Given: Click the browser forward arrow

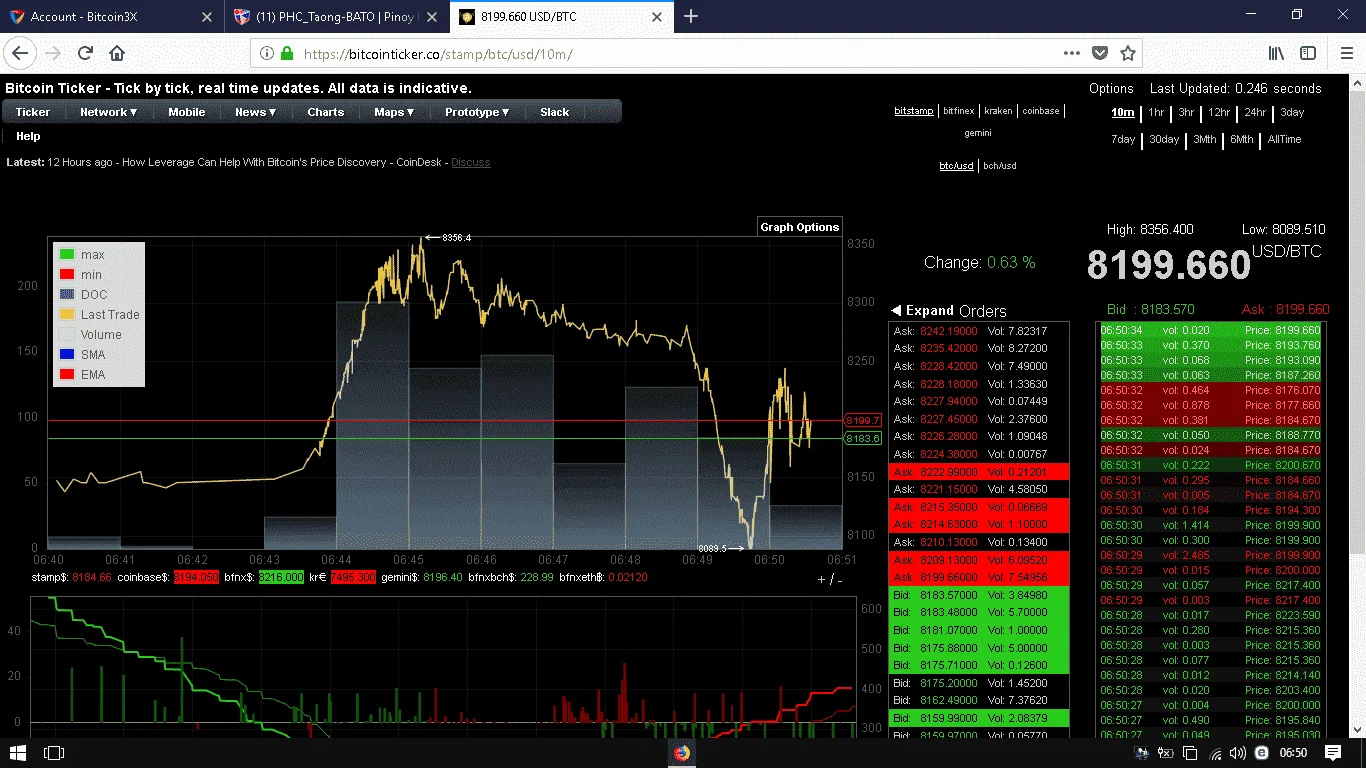Looking at the screenshot, I should (x=54, y=54).
